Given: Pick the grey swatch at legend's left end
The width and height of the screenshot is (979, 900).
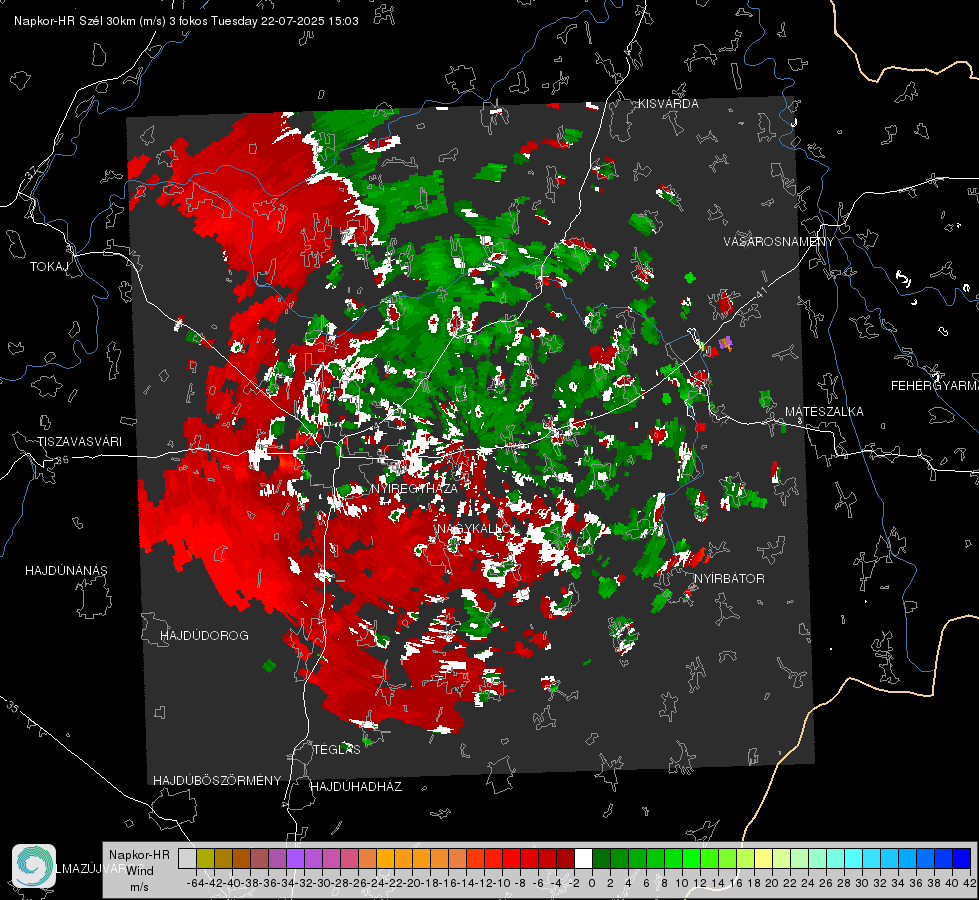Looking at the screenshot, I should [x=187, y=859].
